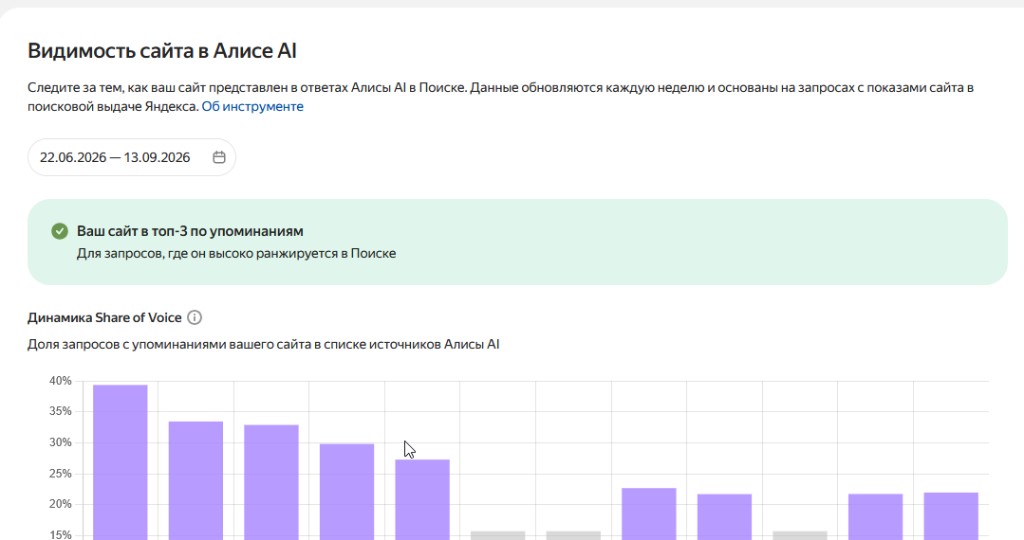Click the green checkmark icon in banner
This screenshot has height=540, width=1024.
[x=59, y=231]
